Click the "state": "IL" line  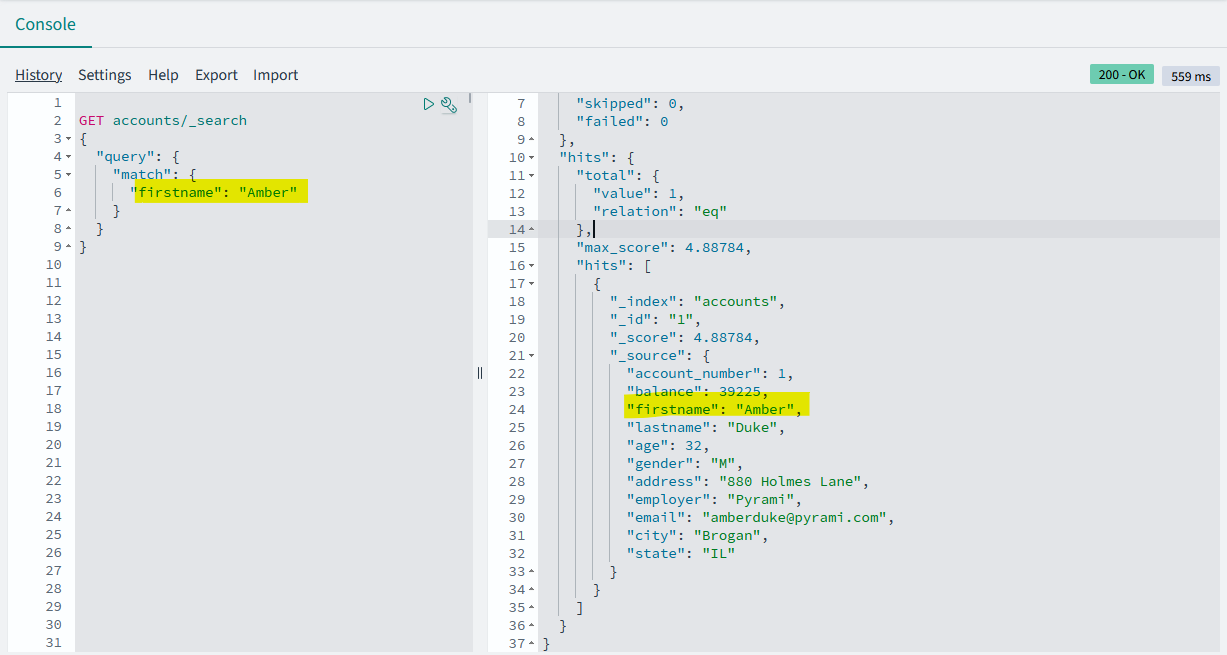pyautogui.click(x=680, y=553)
